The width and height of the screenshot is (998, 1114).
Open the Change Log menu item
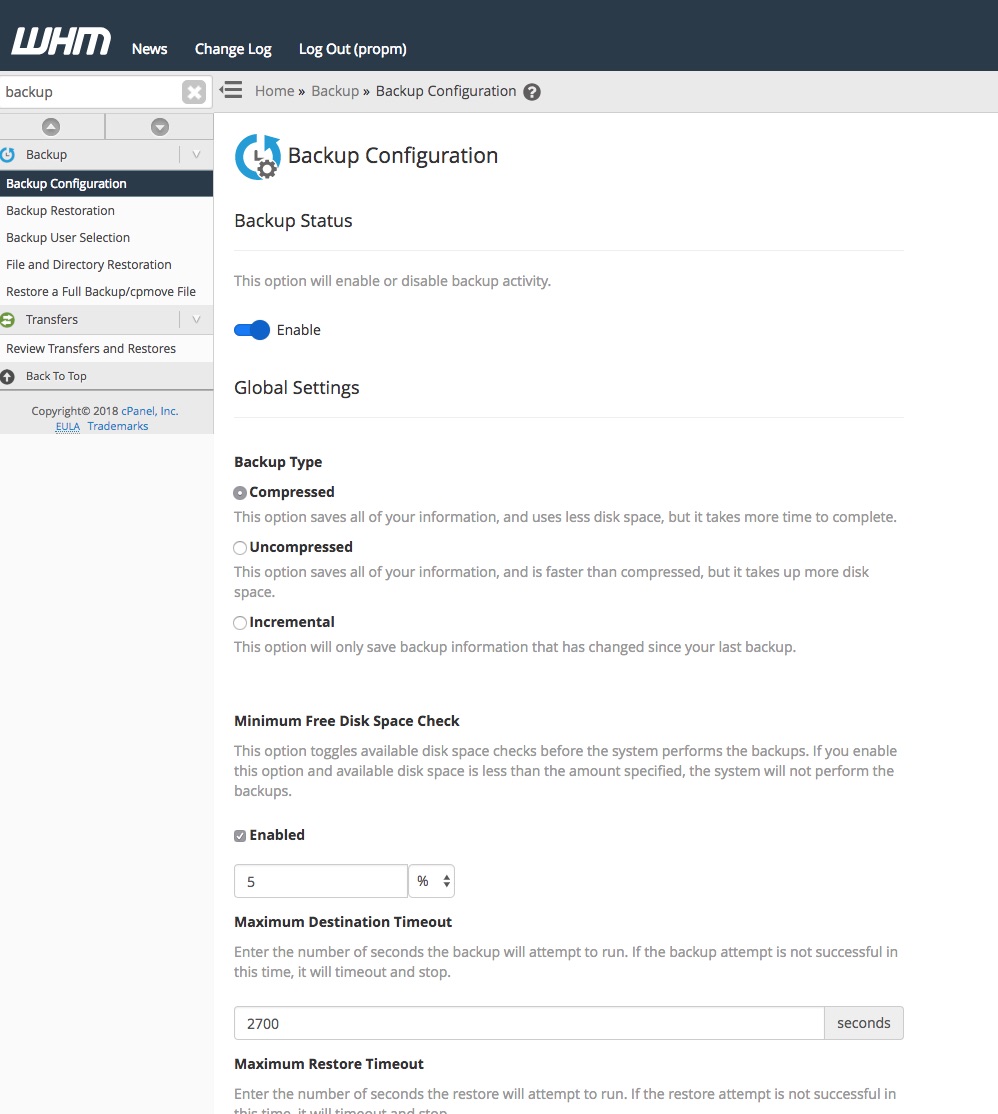233,49
